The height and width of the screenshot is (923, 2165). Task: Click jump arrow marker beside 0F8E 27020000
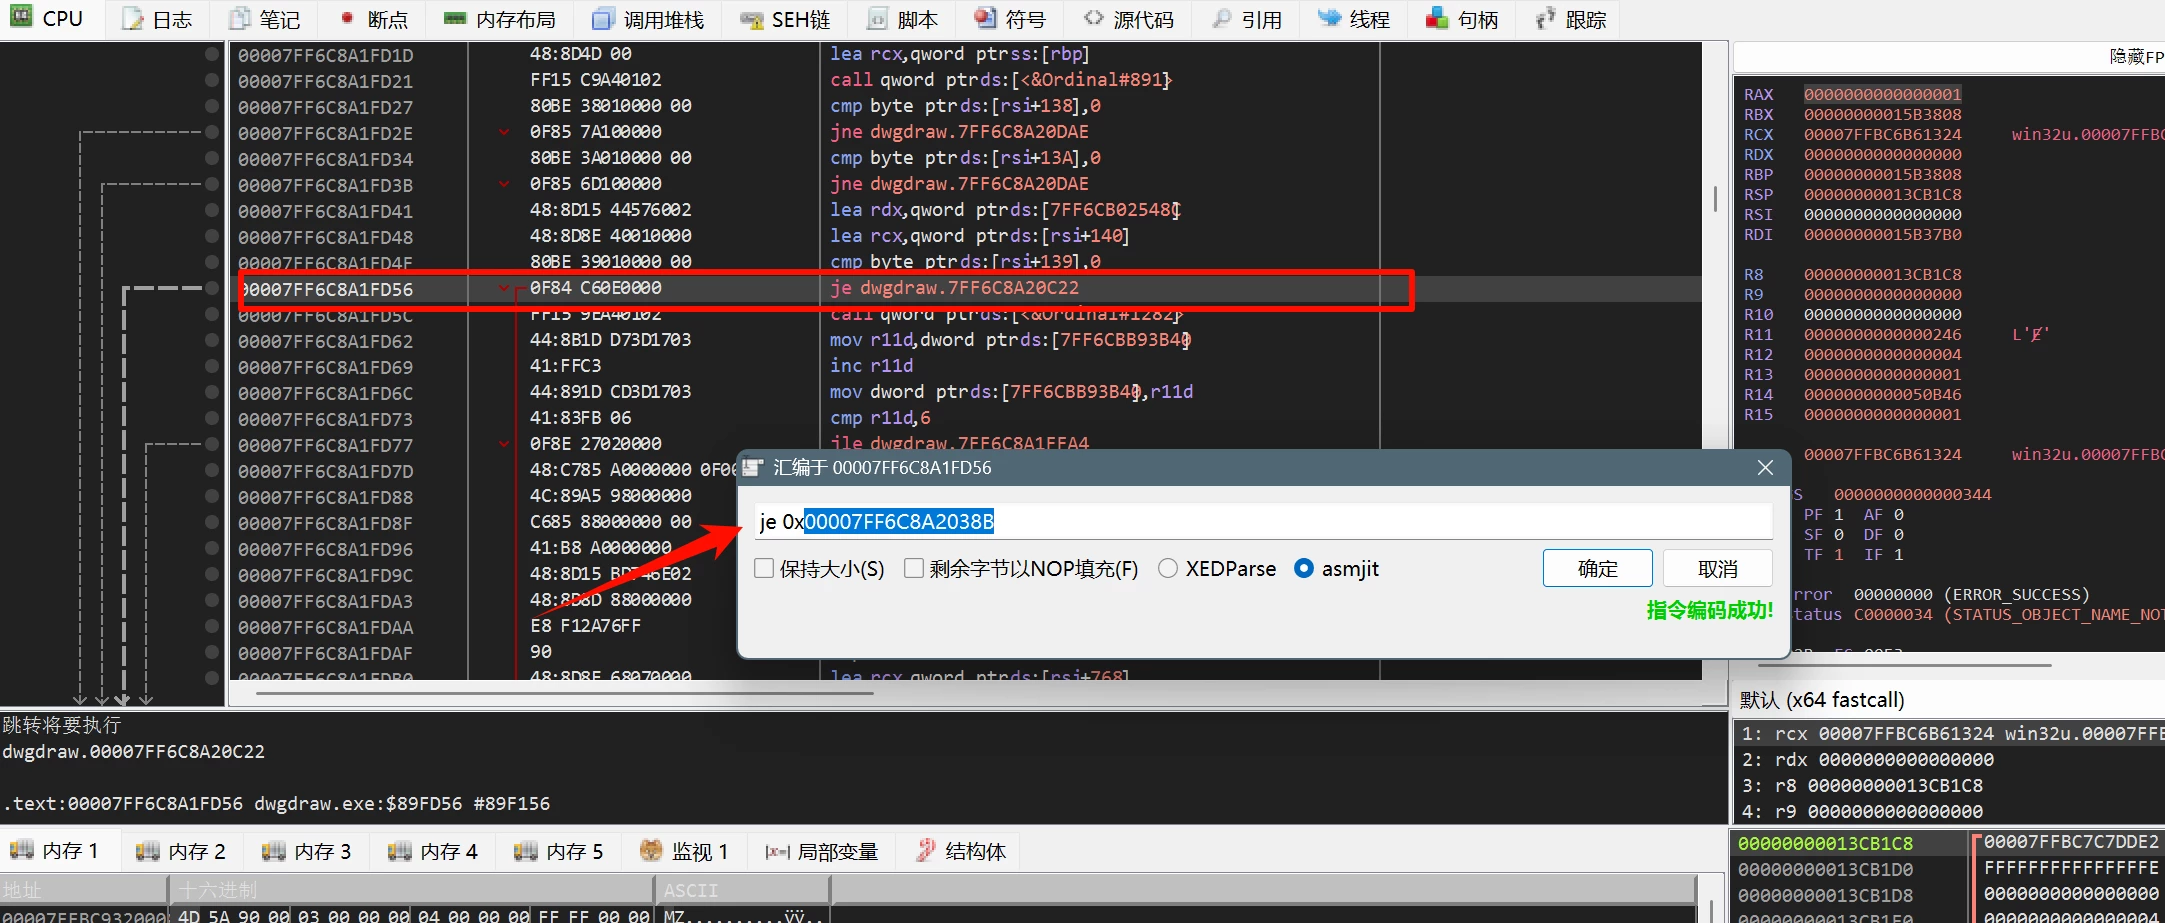504,444
